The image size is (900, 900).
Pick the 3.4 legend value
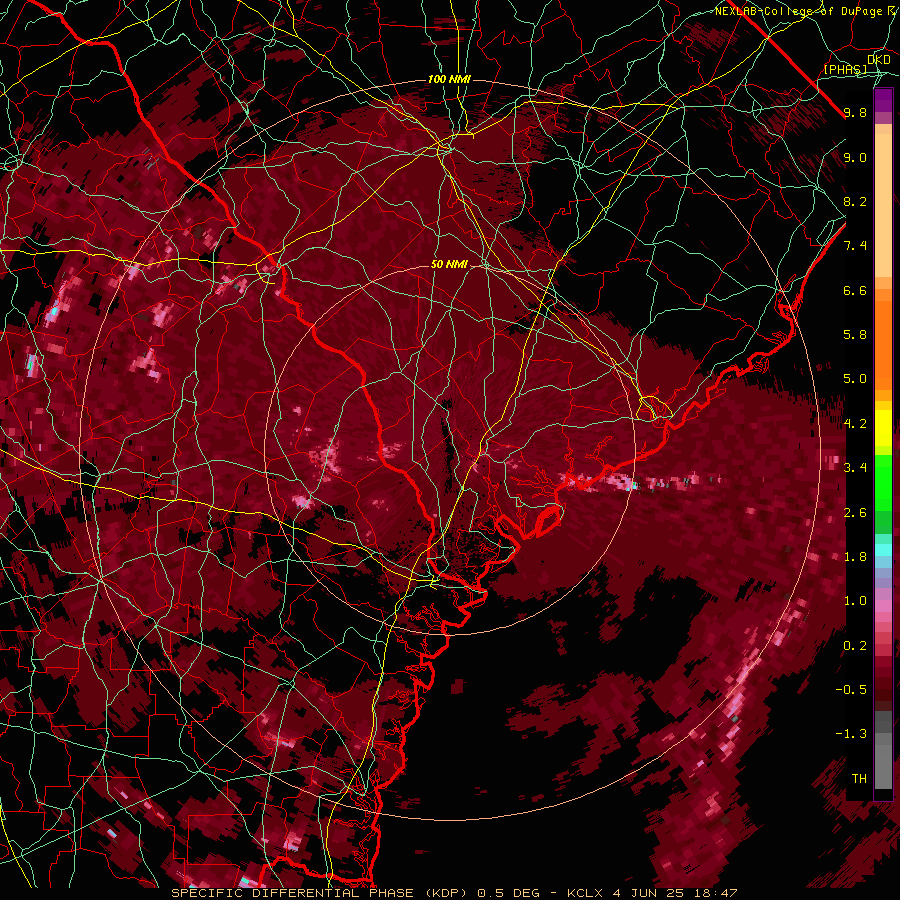(855, 468)
